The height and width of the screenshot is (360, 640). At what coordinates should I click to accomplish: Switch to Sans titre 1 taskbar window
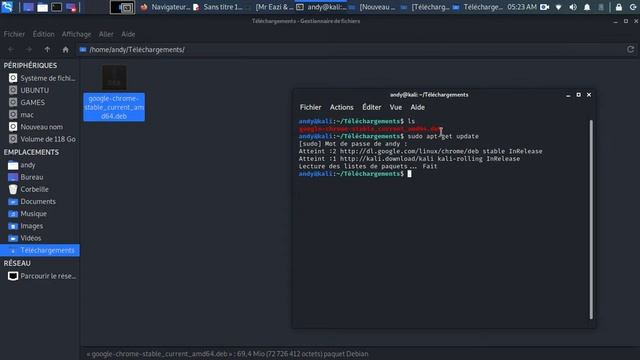tap(218, 7)
